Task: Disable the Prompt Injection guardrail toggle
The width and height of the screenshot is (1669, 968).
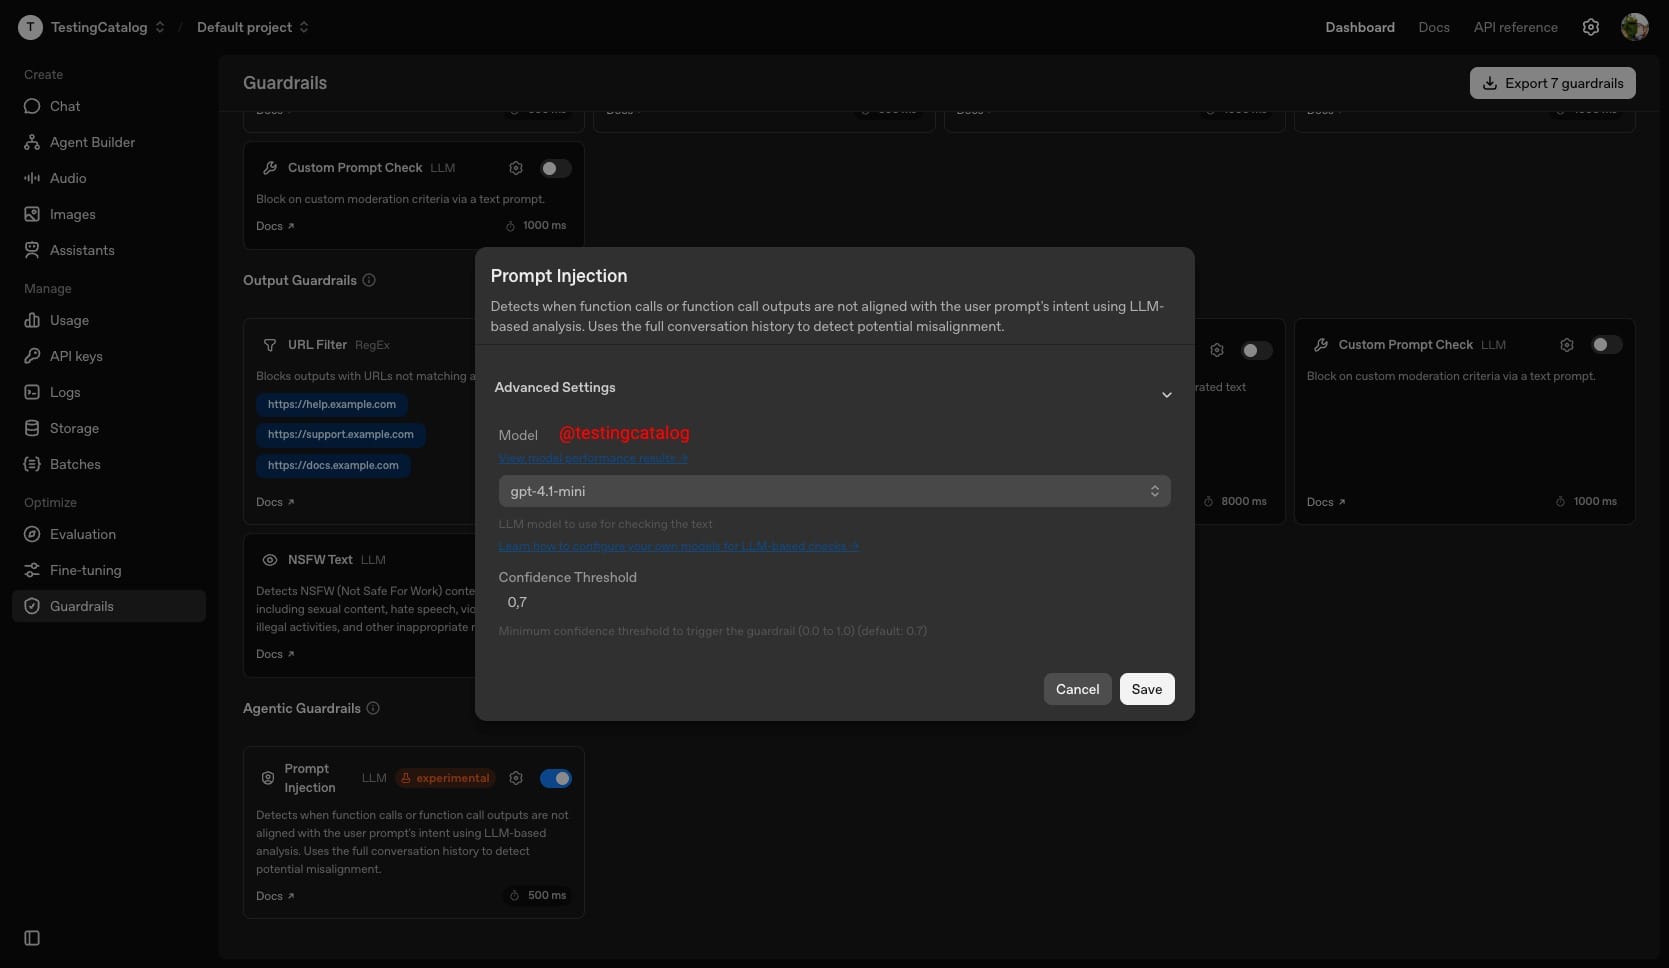Action: coord(556,778)
